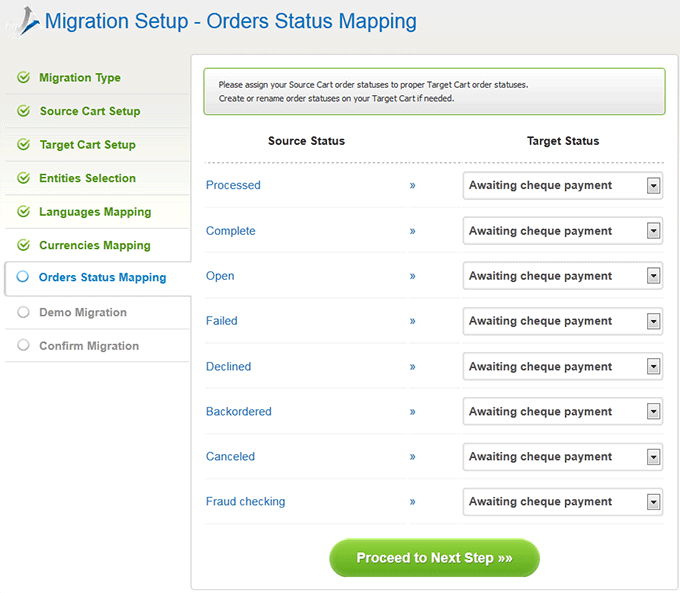Click the Source Status column header
This screenshot has height=593, width=680.
tap(306, 141)
